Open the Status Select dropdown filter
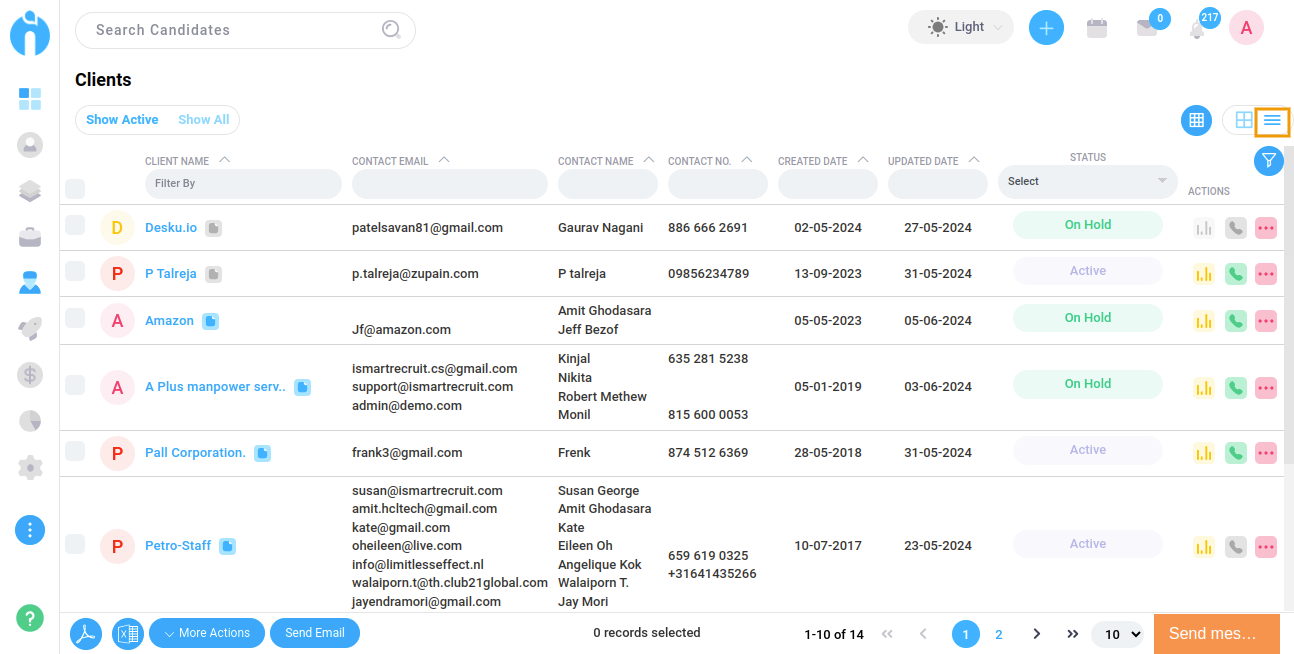The height and width of the screenshot is (654, 1294). point(1088,181)
